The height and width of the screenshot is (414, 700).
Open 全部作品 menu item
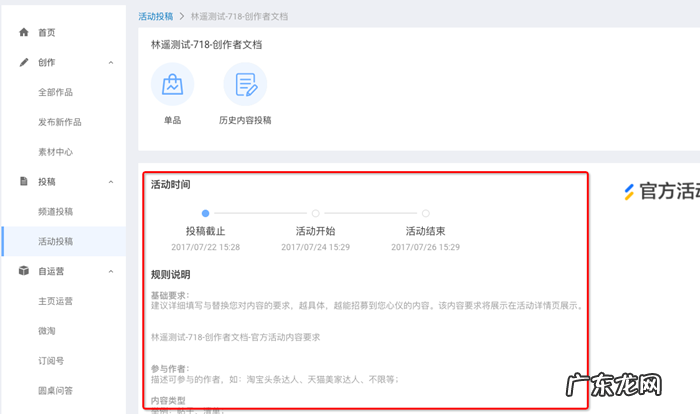pyautogui.click(x=55, y=92)
